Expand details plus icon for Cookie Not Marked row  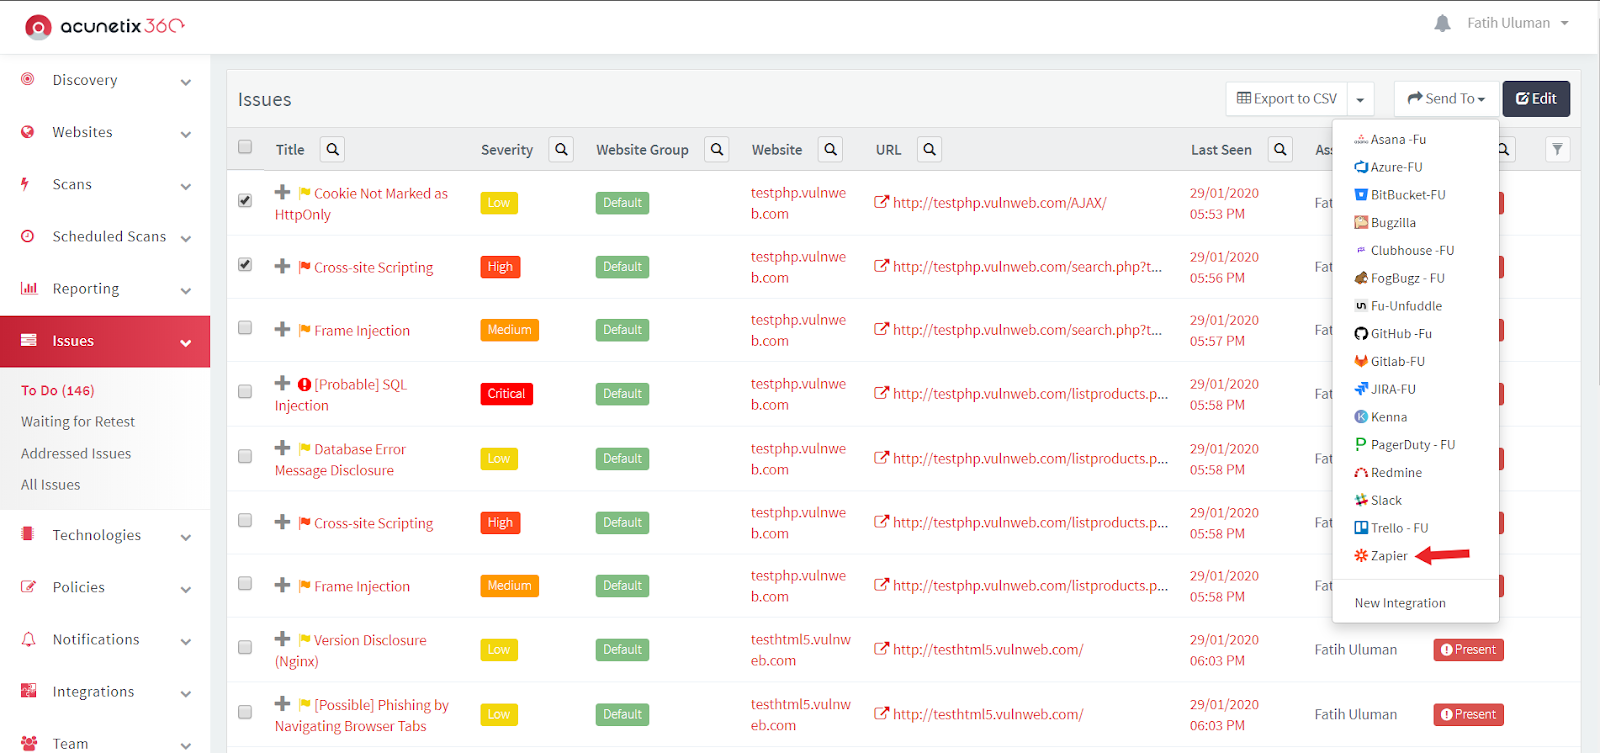coord(283,192)
